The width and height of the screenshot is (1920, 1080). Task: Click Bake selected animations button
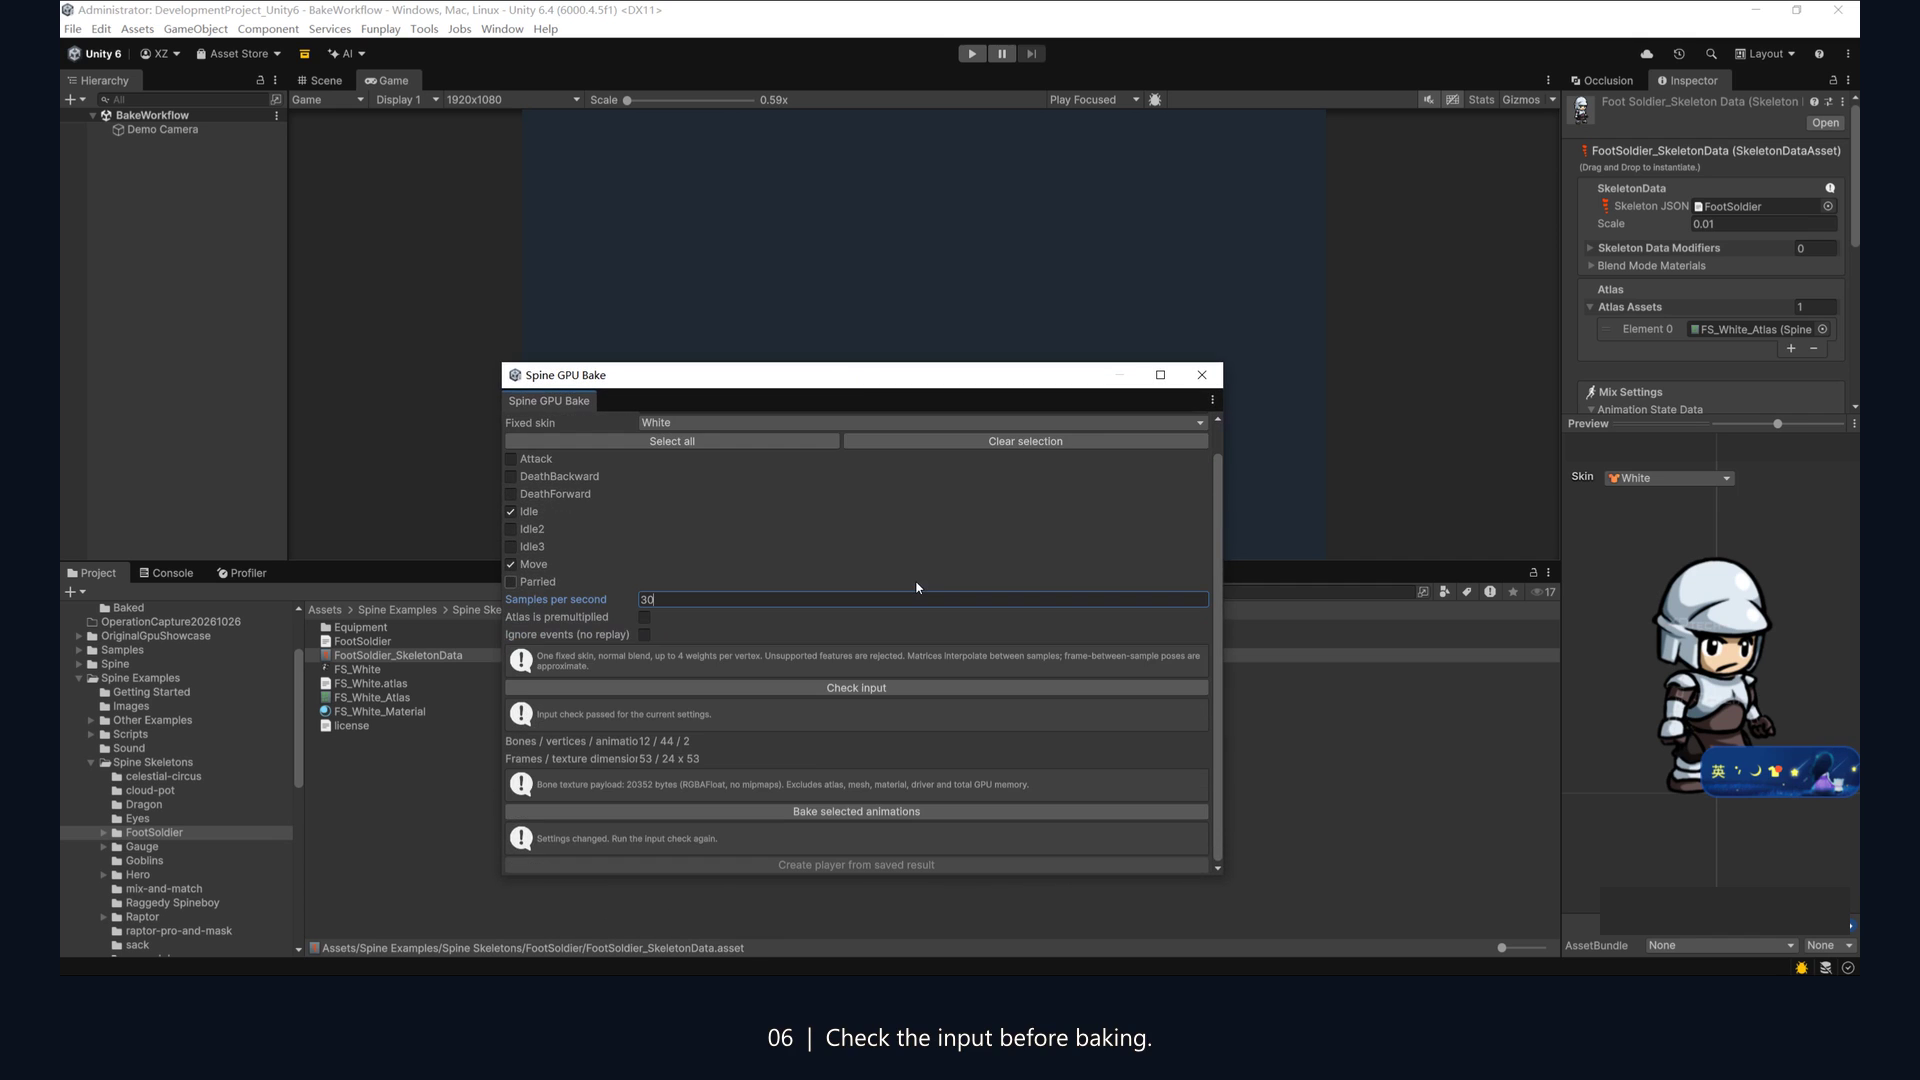856,812
